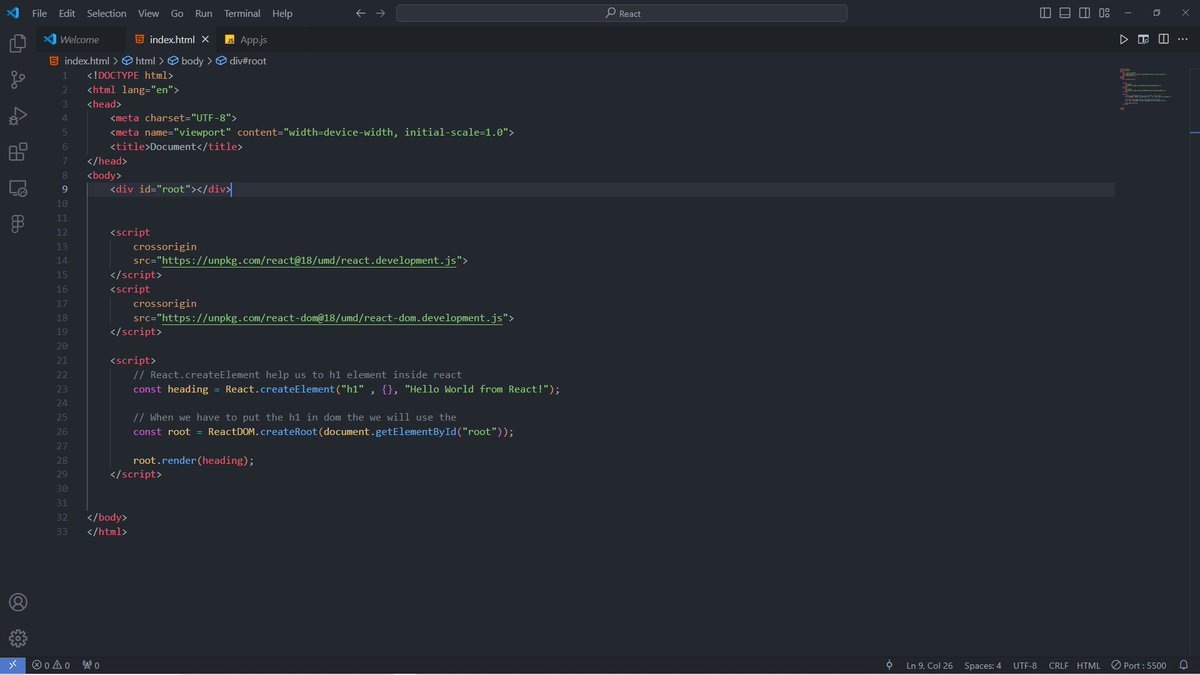Open the div#root breadcrumb
This screenshot has height=675, width=1200.
pyautogui.click(x=241, y=61)
